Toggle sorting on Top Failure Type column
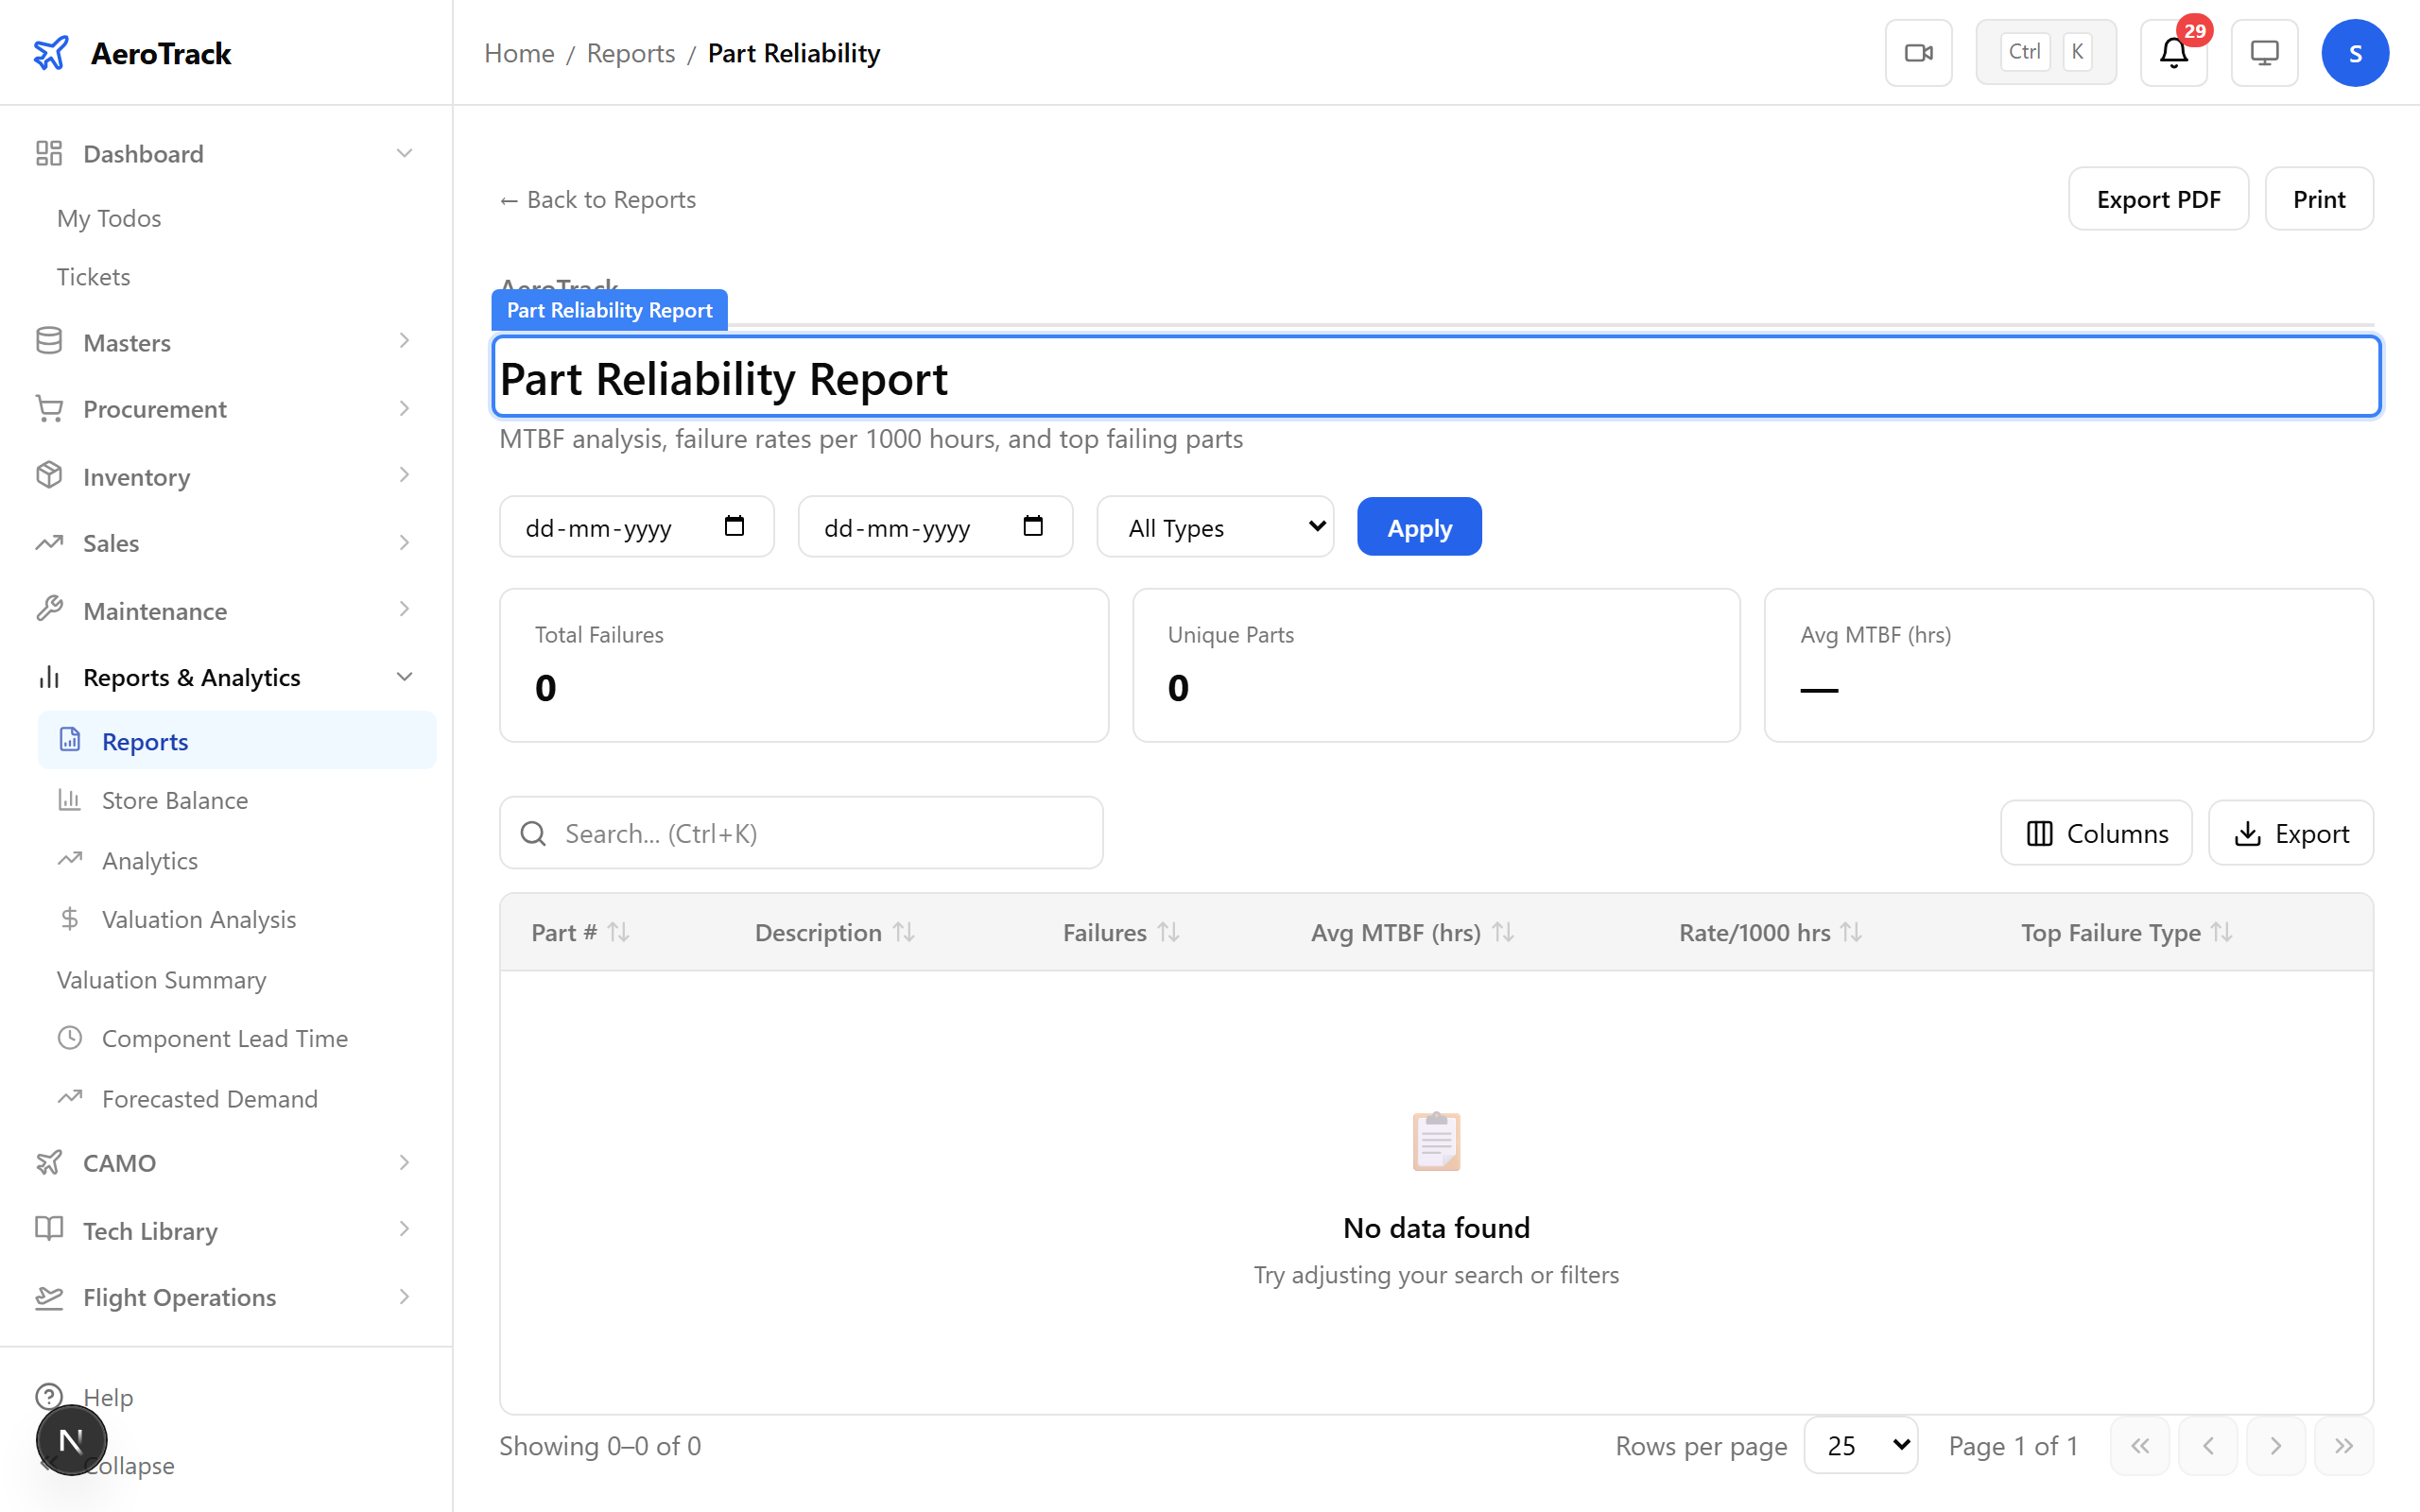 tap(2222, 931)
